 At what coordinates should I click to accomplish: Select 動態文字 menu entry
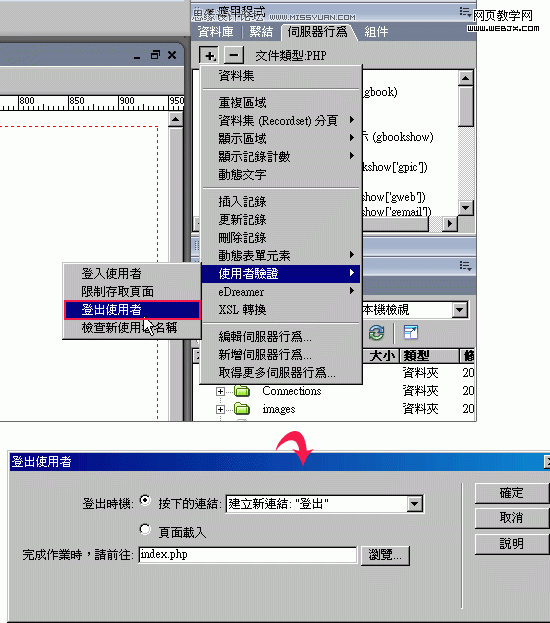pyautogui.click(x=281, y=174)
